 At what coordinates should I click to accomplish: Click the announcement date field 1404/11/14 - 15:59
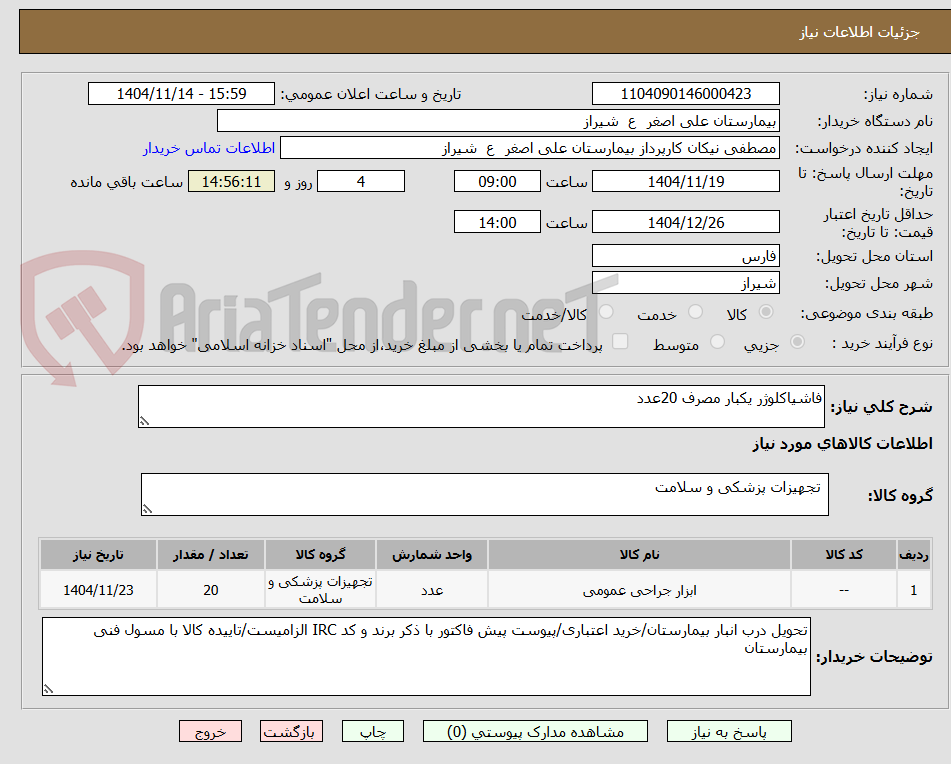[181, 94]
